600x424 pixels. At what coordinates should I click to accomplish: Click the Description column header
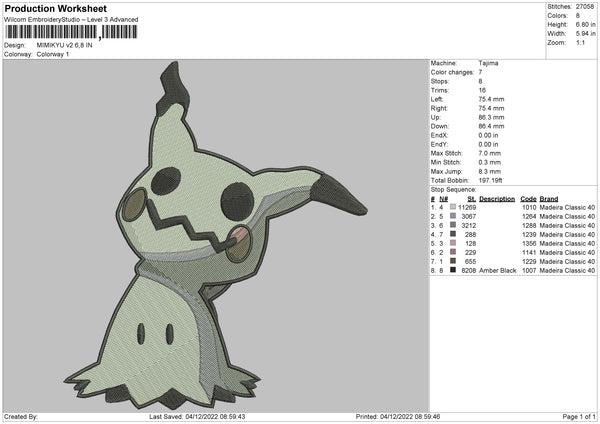coord(497,199)
